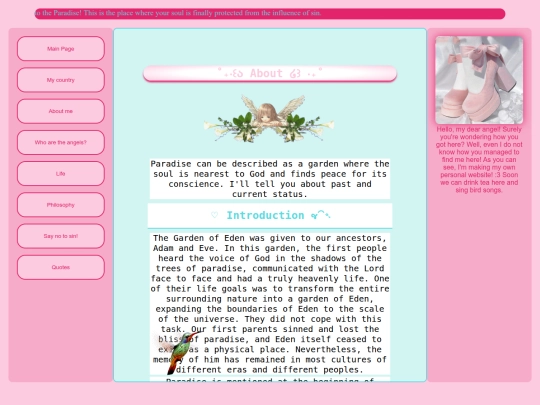
Task: Go to the Quotes page
Action: 61,267
